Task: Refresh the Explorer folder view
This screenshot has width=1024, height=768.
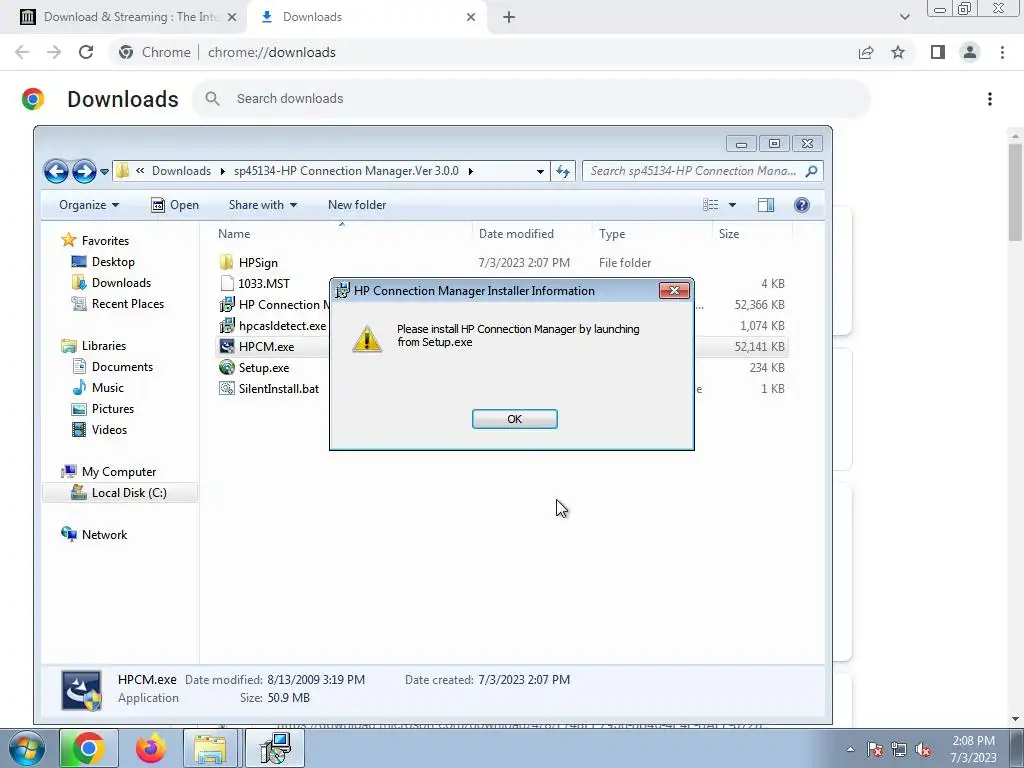Action: (563, 172)
